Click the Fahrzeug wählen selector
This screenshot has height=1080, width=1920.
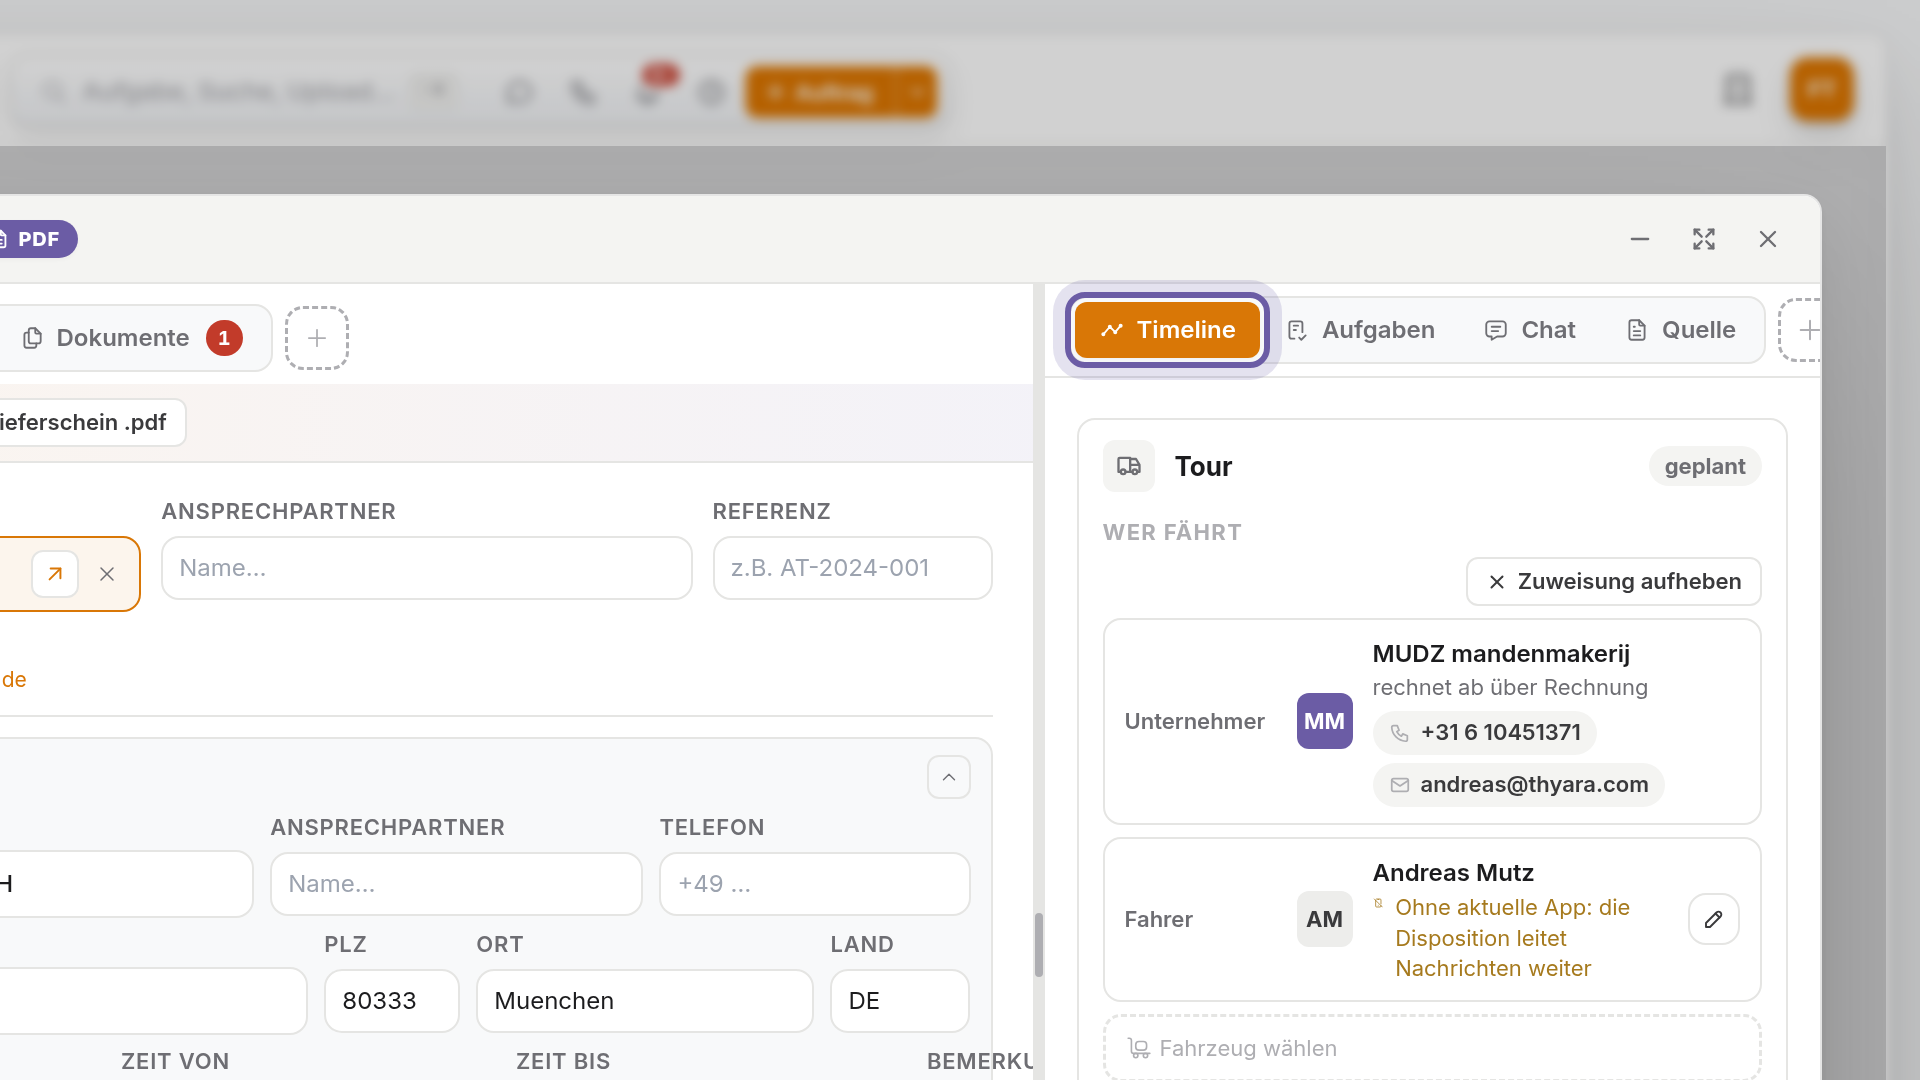click(x=1432, y=1047)
